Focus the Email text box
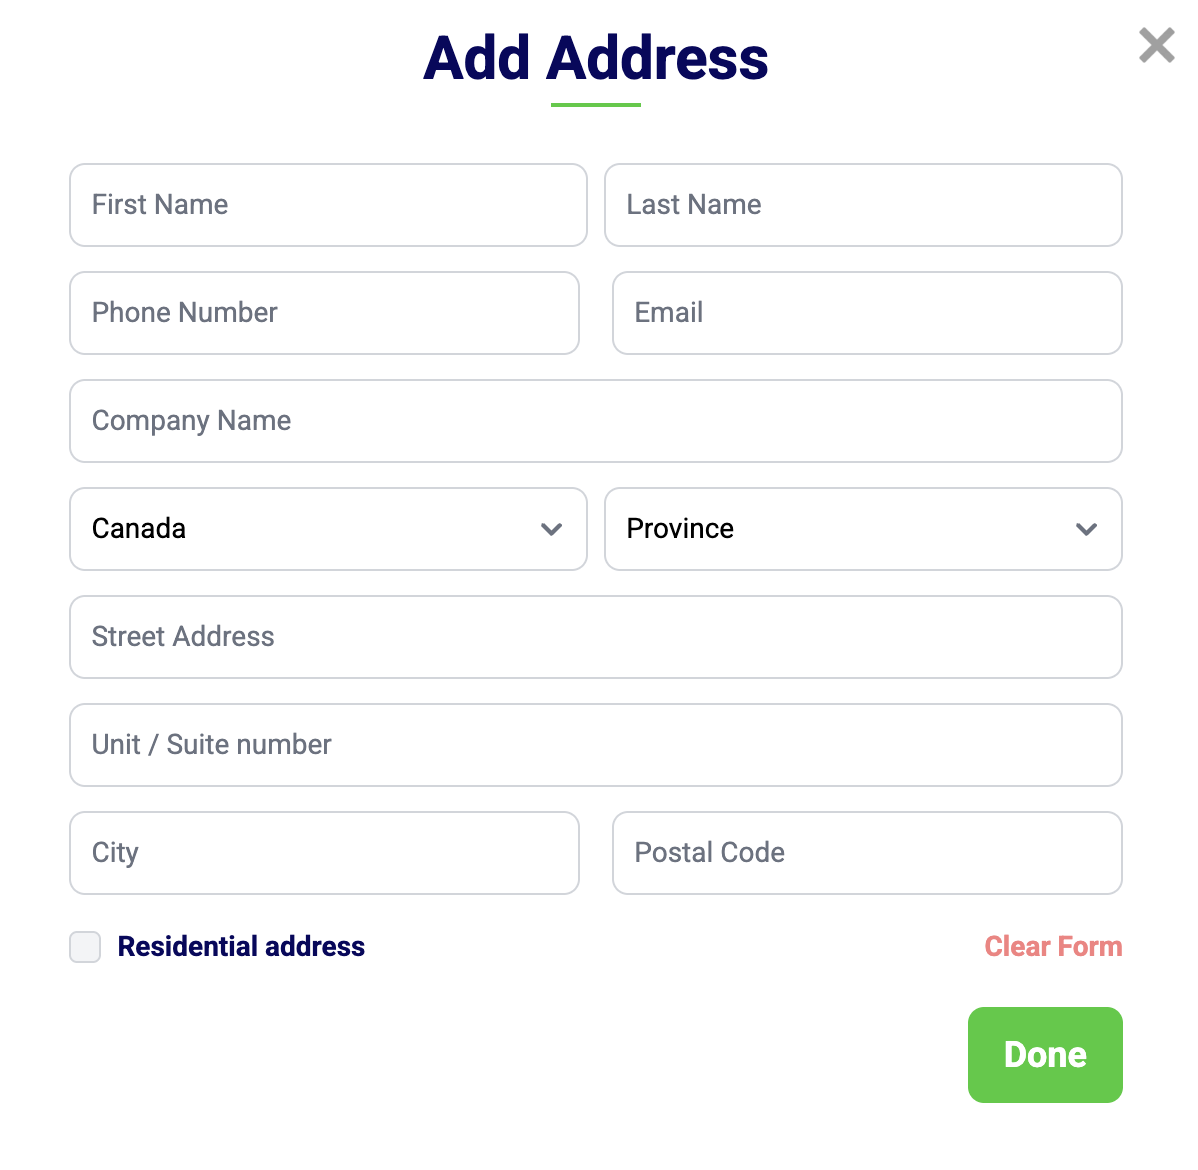Image resolution: width=1198 pixels, height=1170 pixels. click(x=867, y=313)
